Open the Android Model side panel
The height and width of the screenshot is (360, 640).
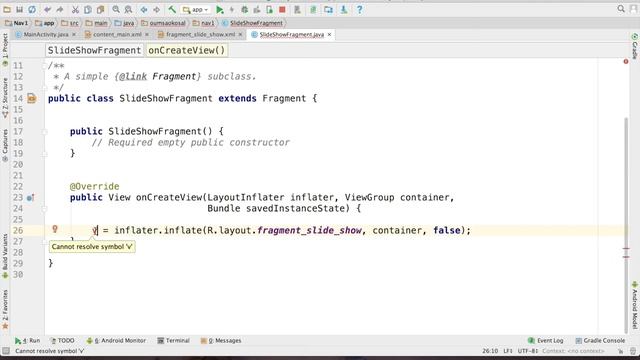coord(635,305)
